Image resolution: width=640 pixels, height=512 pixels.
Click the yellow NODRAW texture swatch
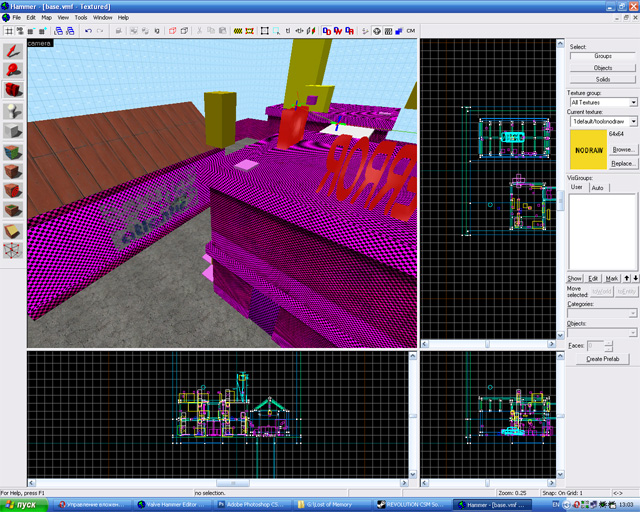click(x=588, y=149)
